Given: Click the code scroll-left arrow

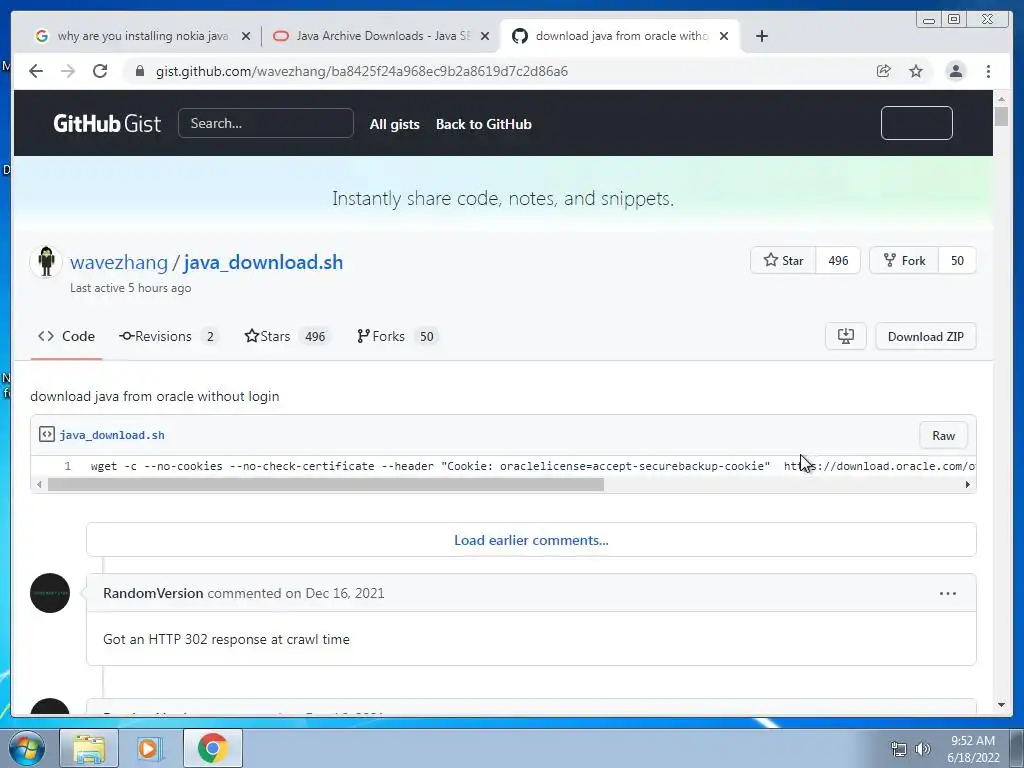Looking at the screenshot, I should tap(39, 485).
